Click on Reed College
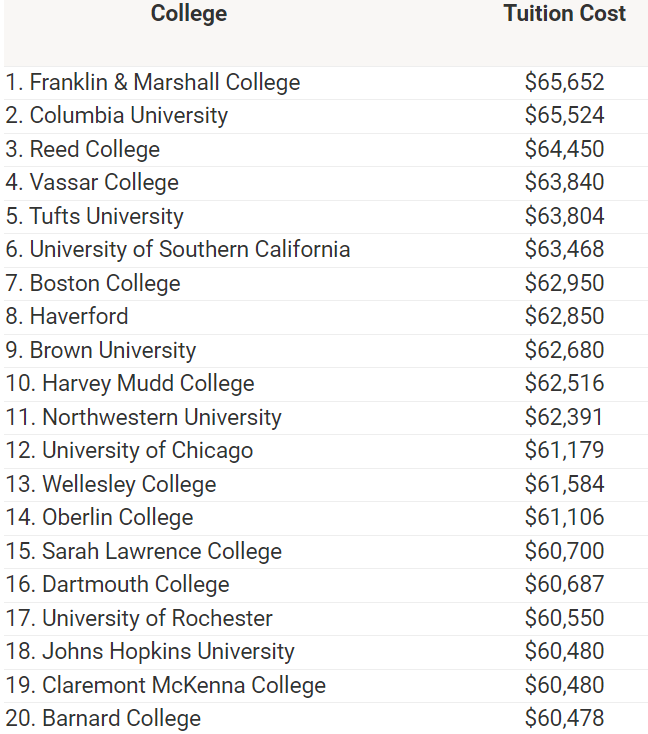This screenshot has width=648, height=734. pyautogui.click(x=83, y=149)
